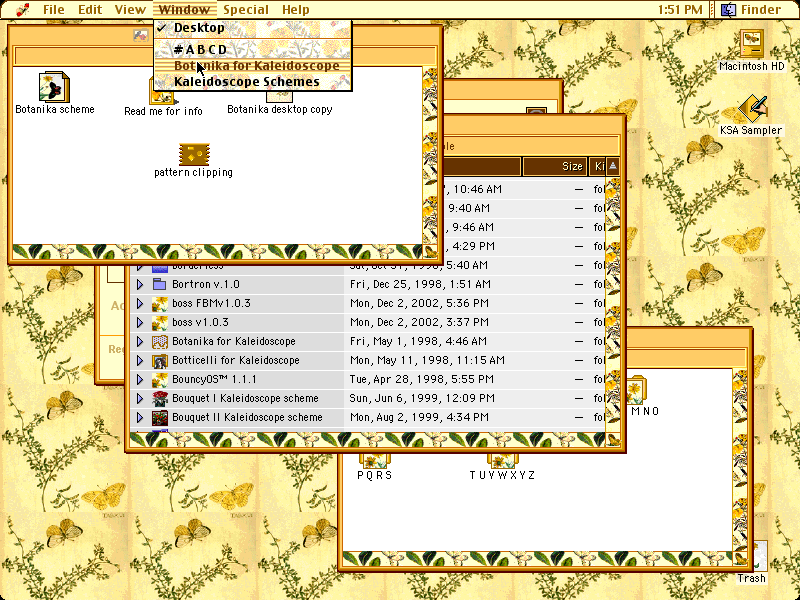Select the Macintosh HD drive icon
Screen dimensions: 800x600
pyautogui.click(x=752, y=44)
